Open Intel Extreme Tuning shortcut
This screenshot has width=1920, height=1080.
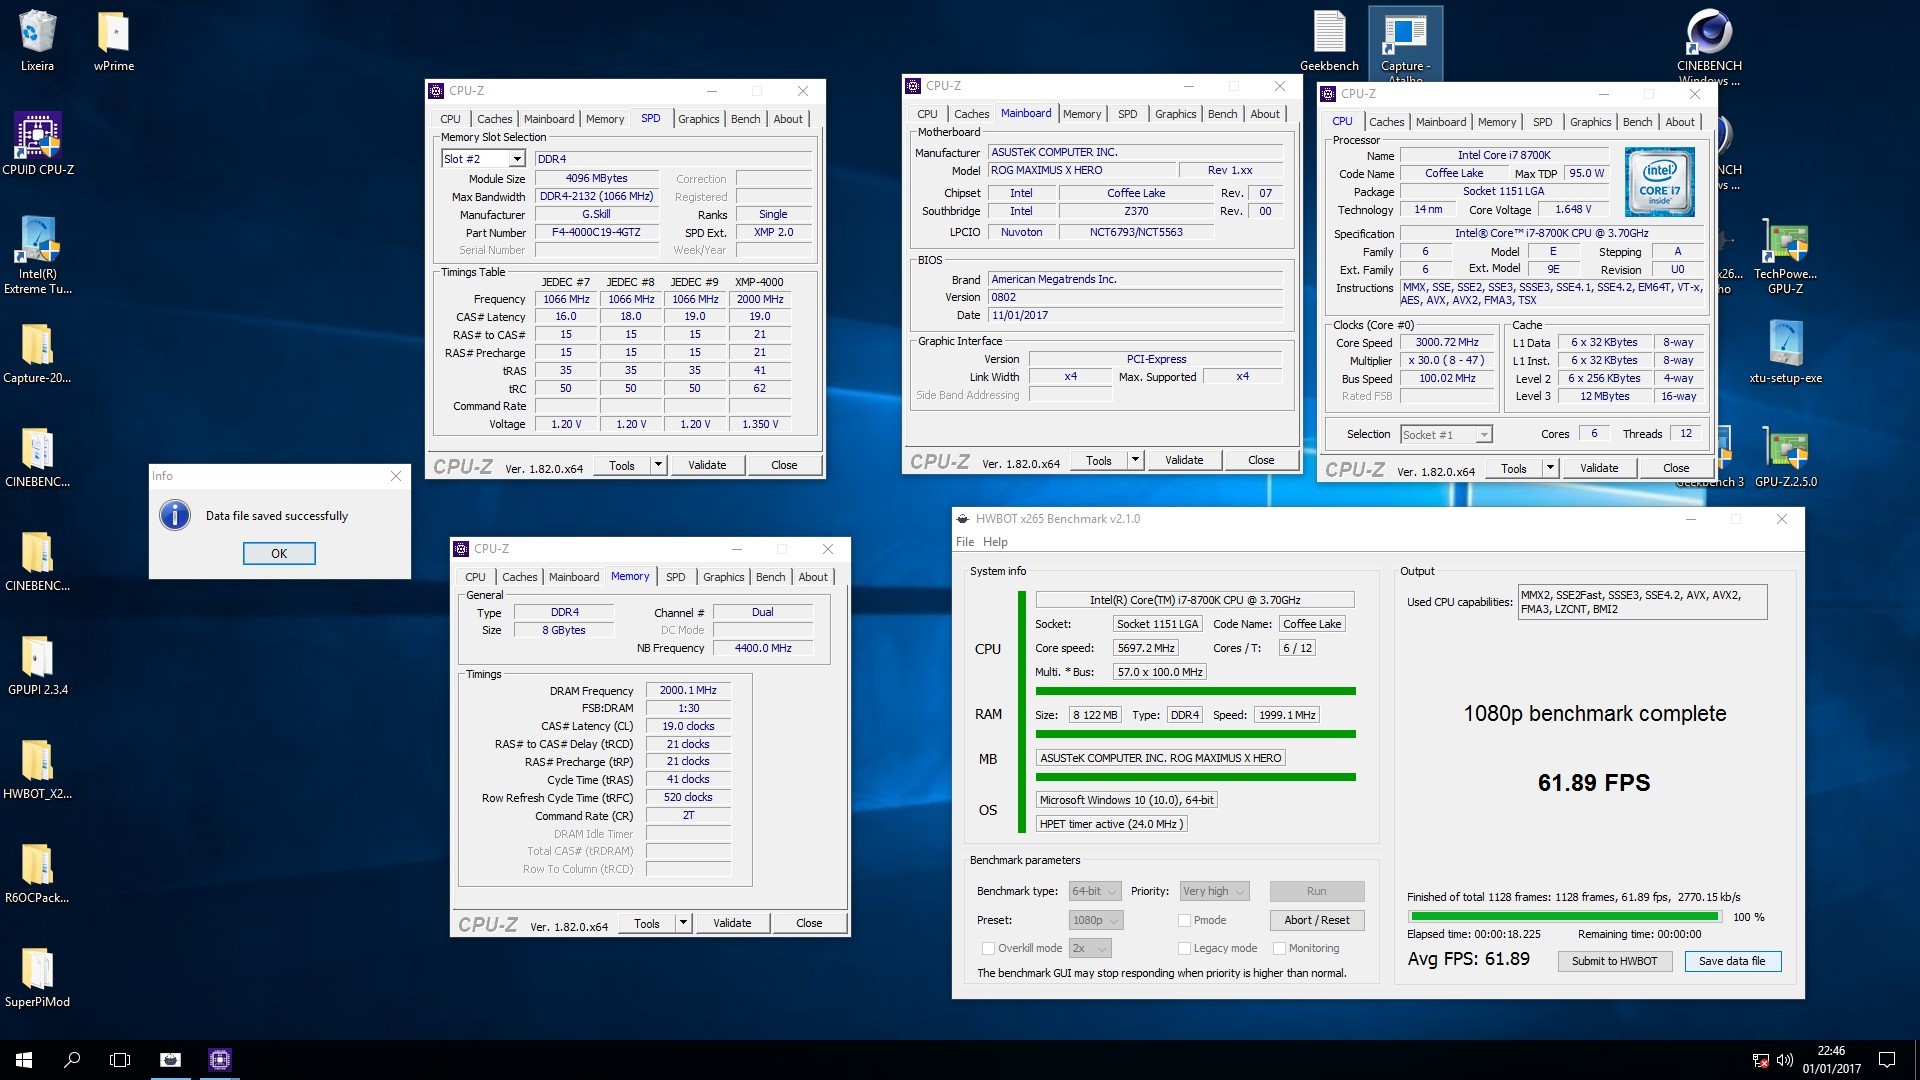pyautogui.click(x=37, y=255)
